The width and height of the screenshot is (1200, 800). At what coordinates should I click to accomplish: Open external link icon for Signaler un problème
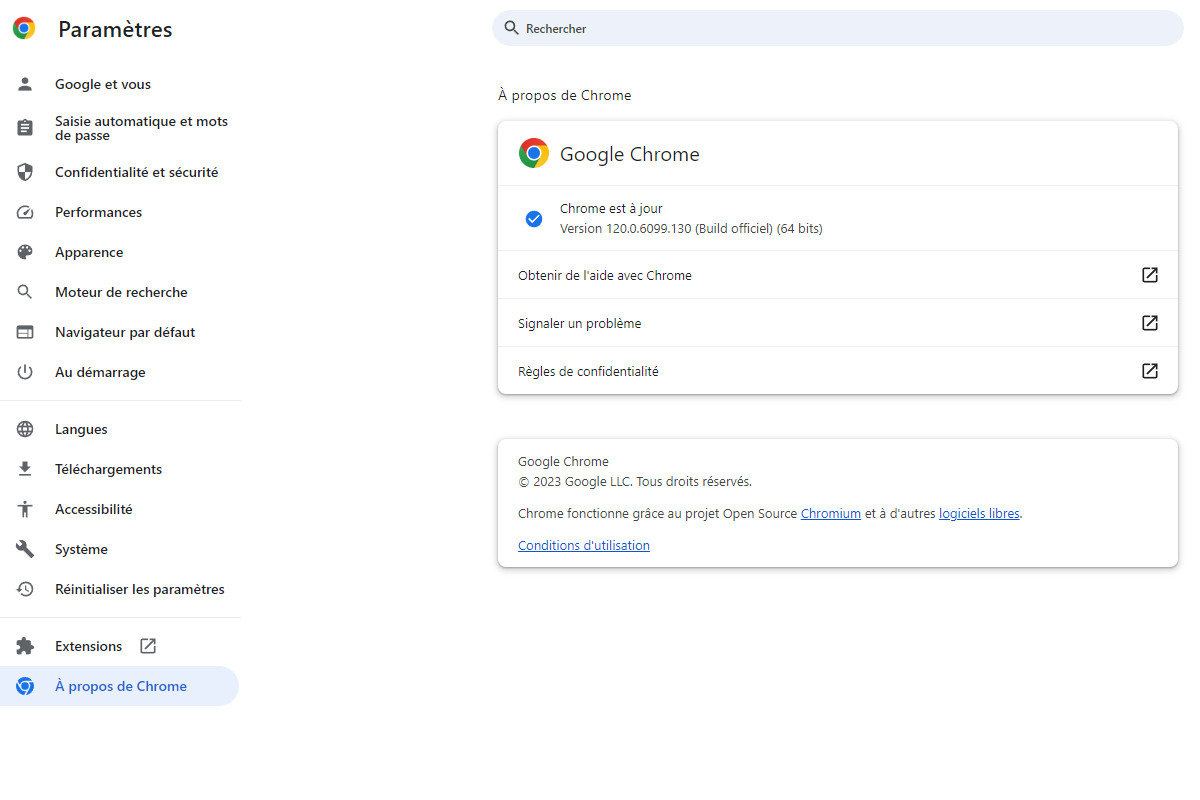(x=1150, y=323)
